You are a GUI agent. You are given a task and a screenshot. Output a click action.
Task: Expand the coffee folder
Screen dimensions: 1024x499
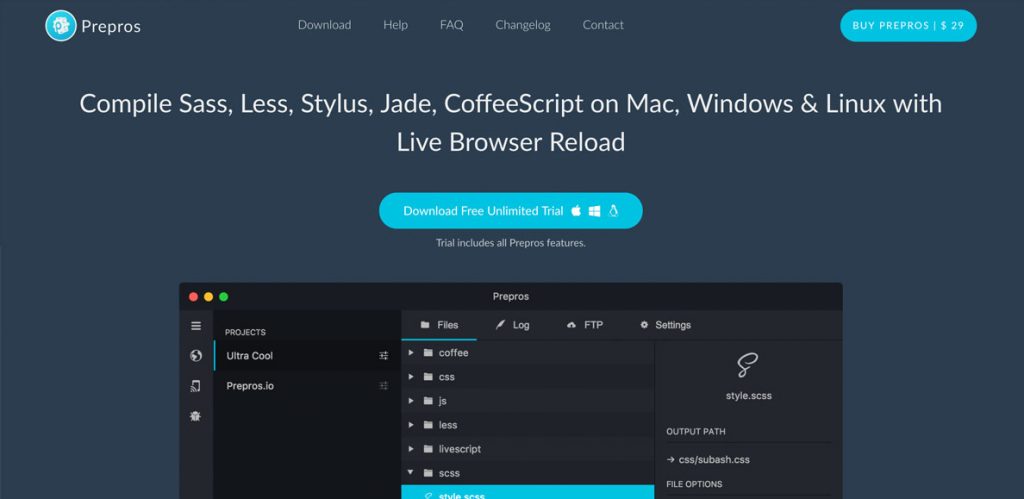pyautogui.click(x=411, y=353)
